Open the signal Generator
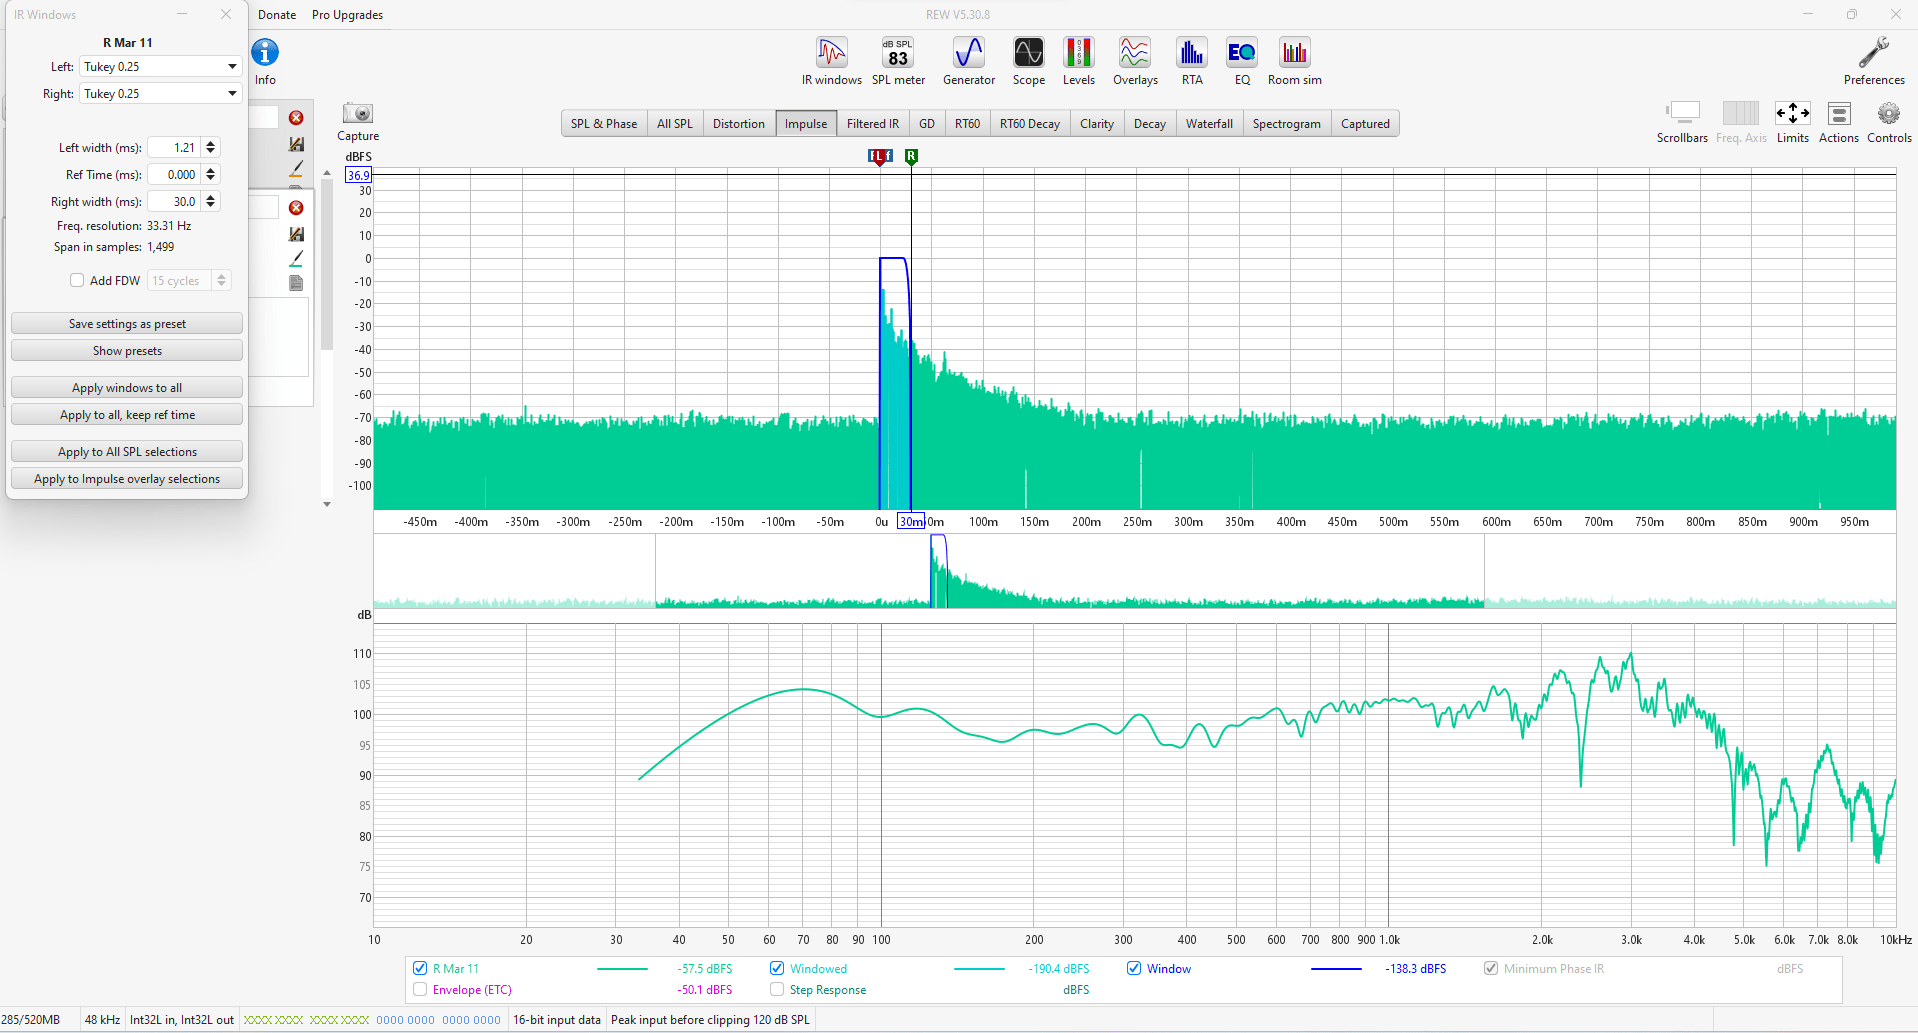This screenshot has height=1033, width=1918. click(969, 61)
